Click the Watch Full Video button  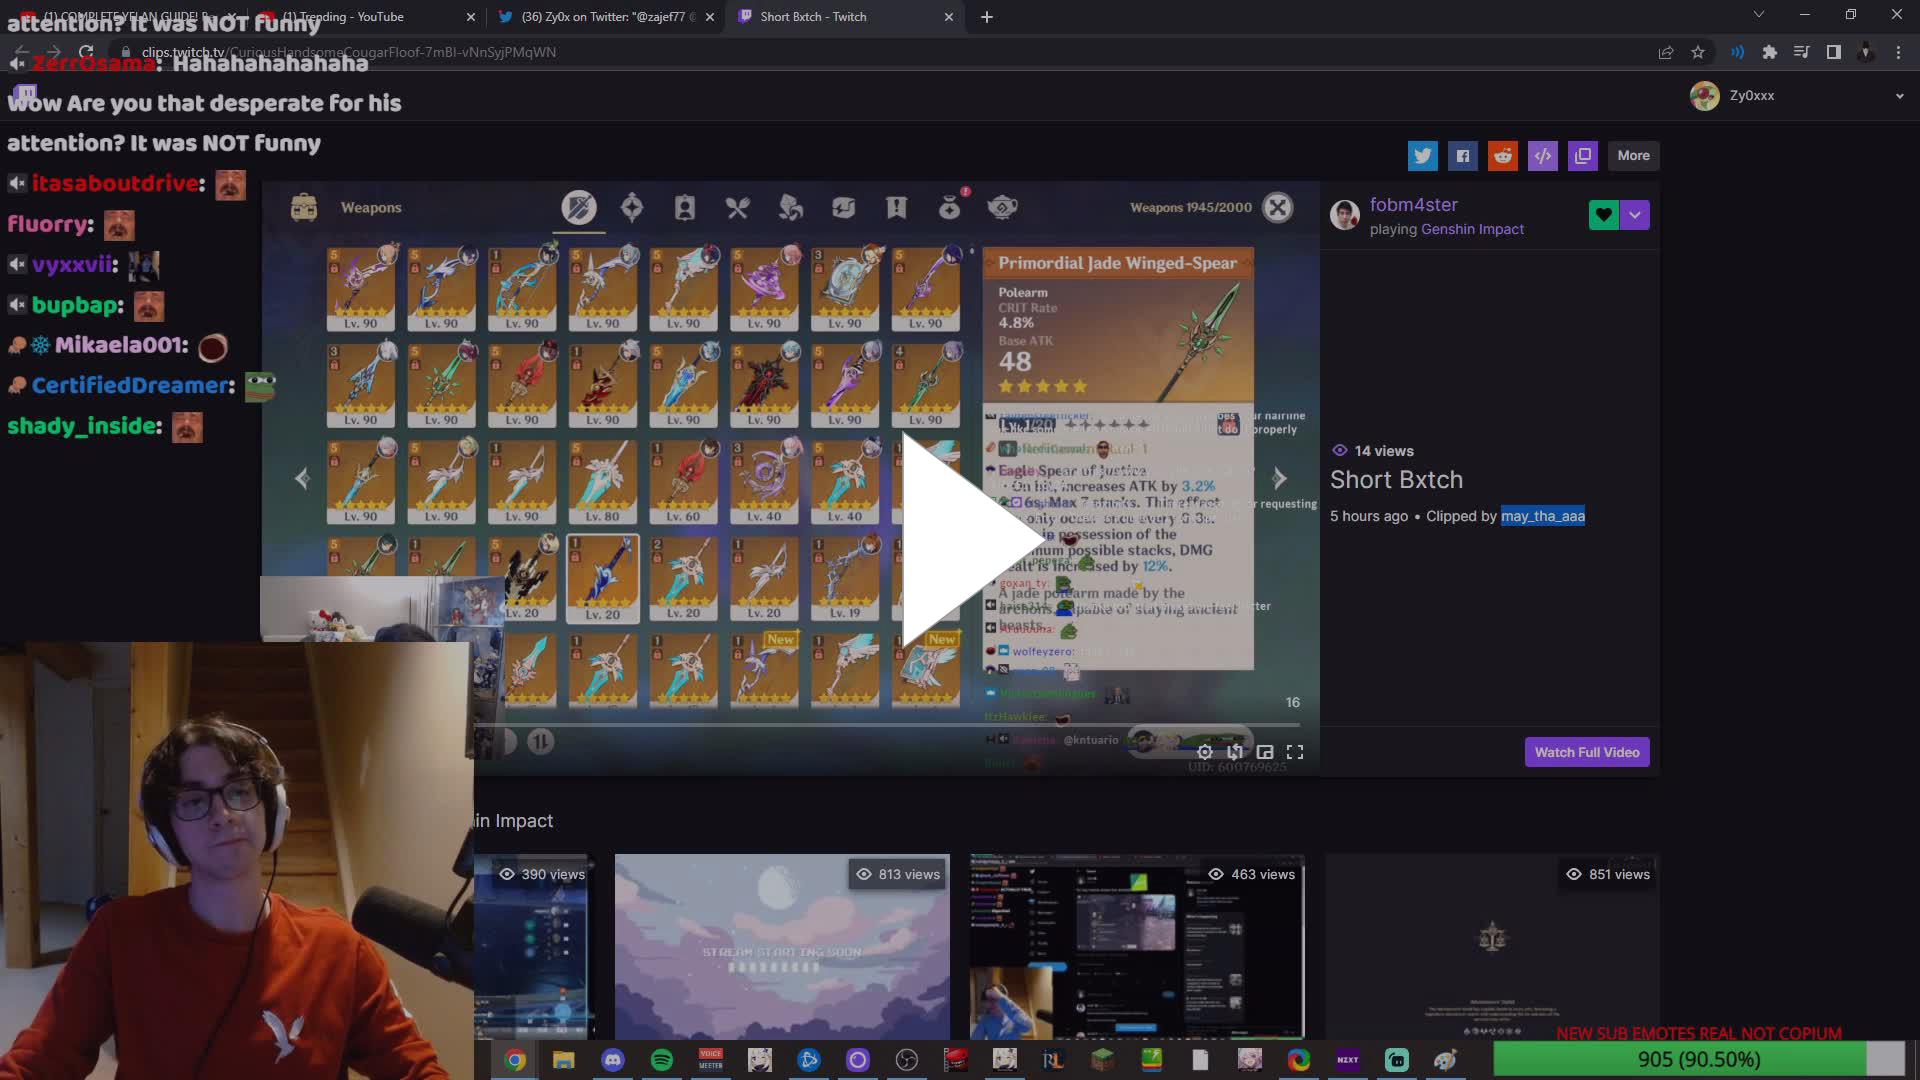(x=1586, y=751)
